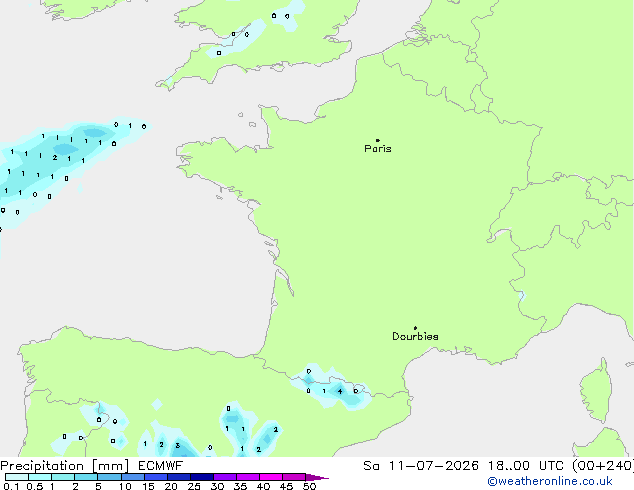The height and width of the screenshot is (490, 634).
Task: Click the legend scale label '30'
Action: (217, 486)
